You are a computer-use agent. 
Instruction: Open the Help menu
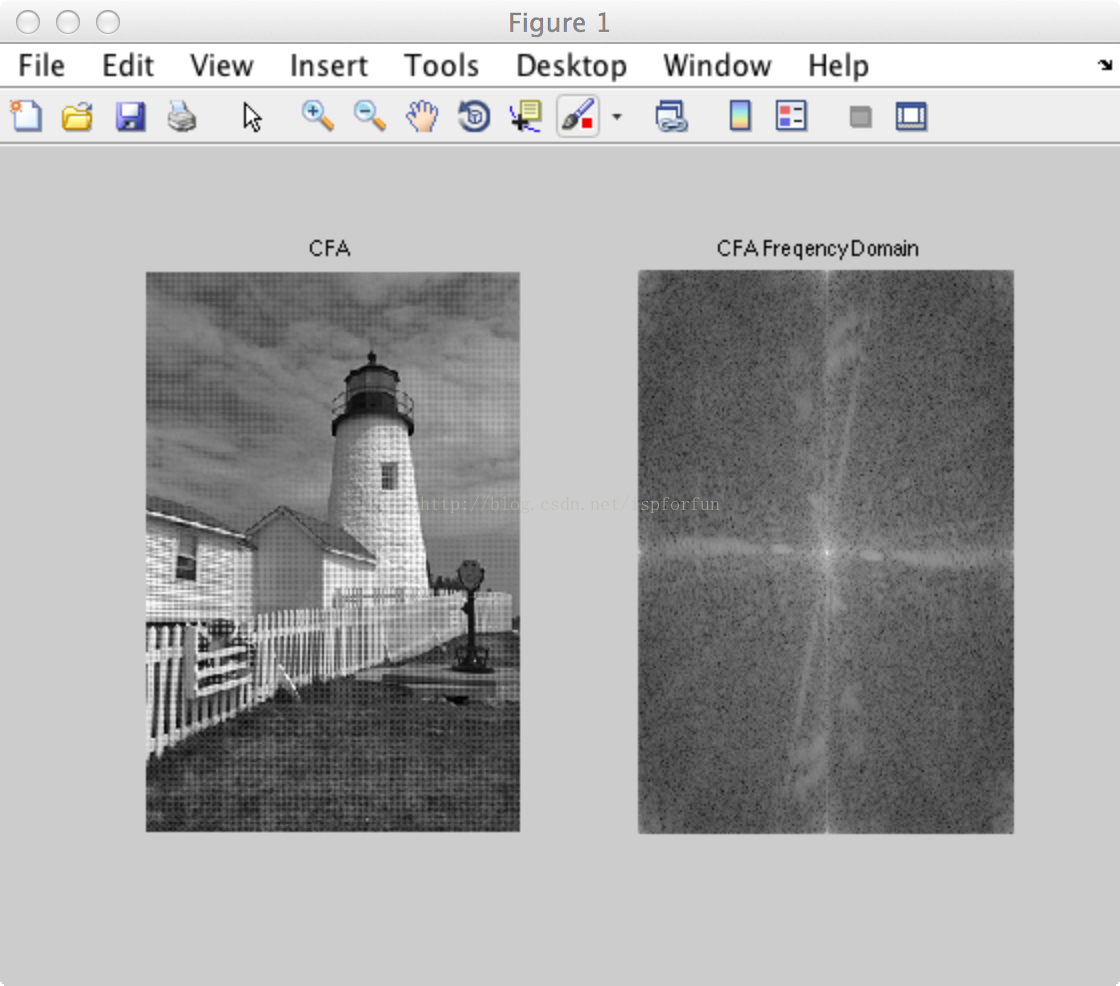coord(838,66)
